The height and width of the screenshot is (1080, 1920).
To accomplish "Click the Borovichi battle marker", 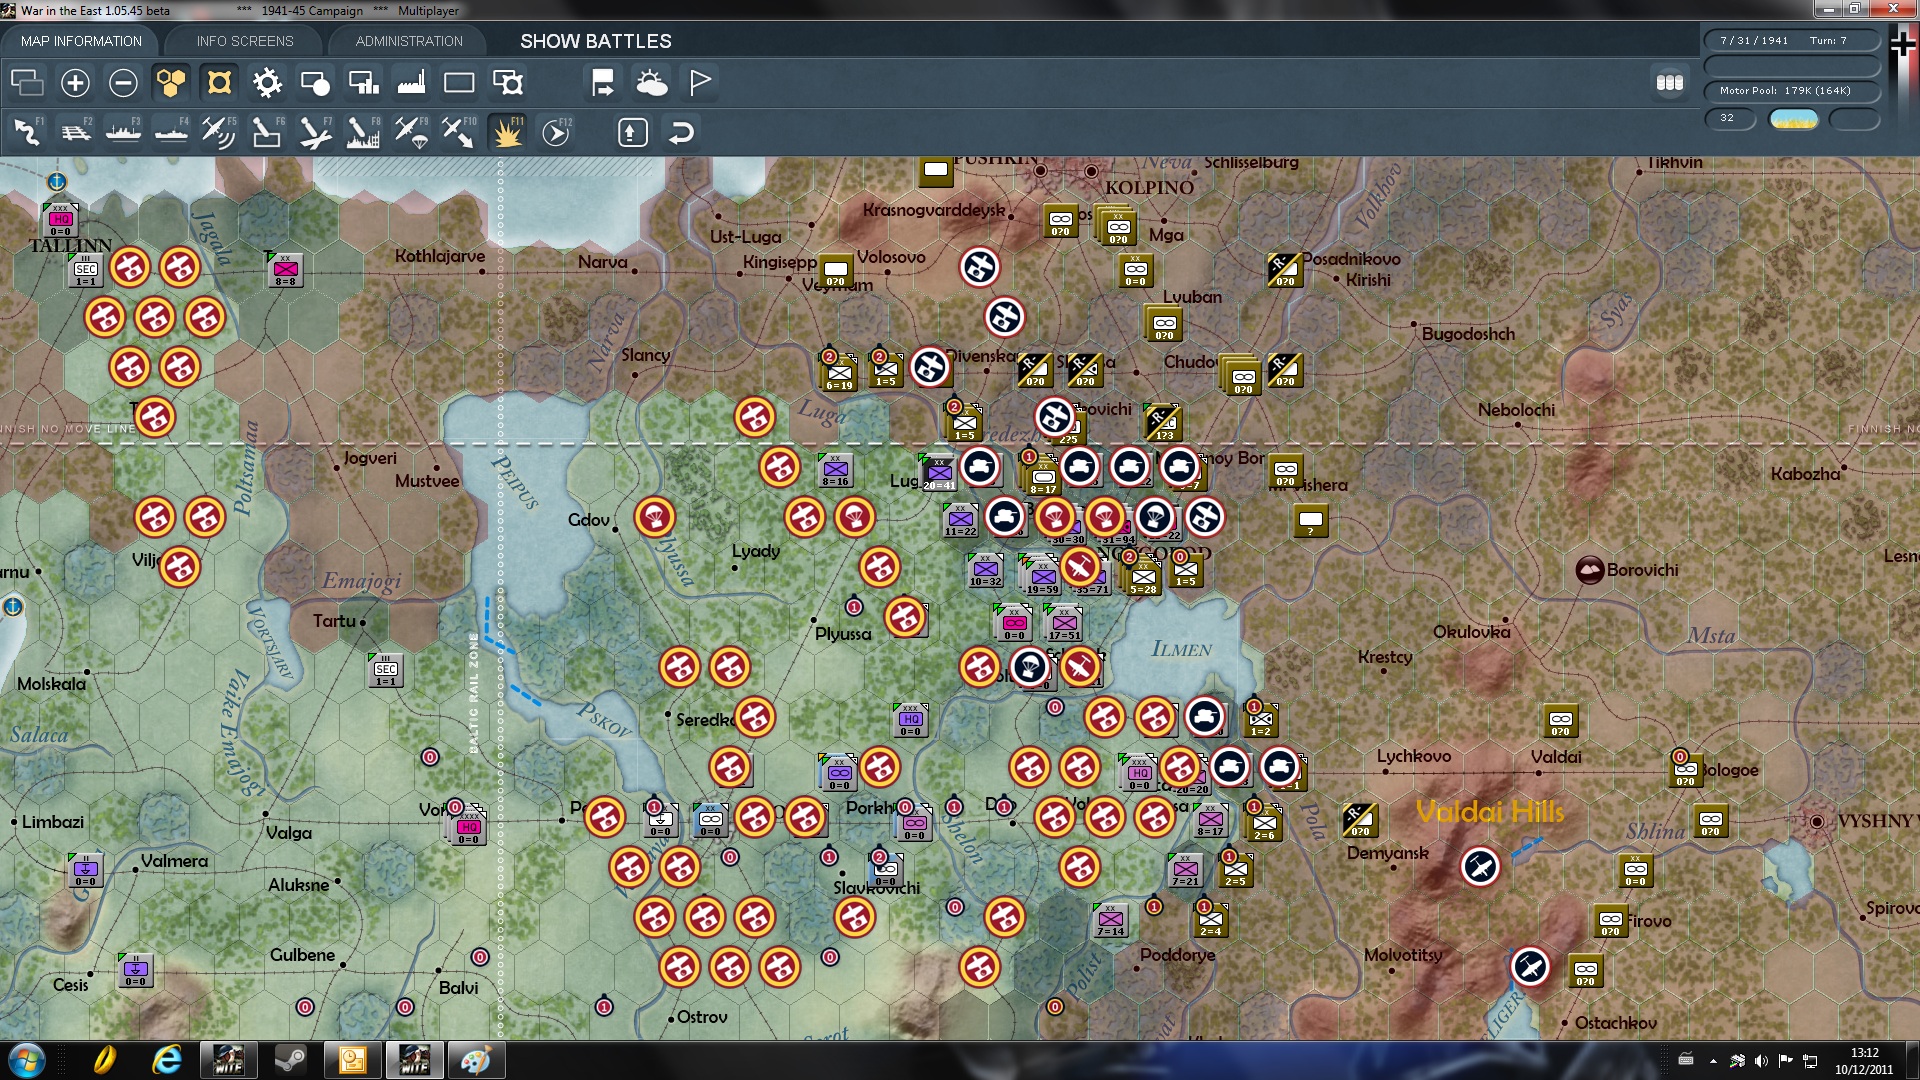I will coord(1589,570).
